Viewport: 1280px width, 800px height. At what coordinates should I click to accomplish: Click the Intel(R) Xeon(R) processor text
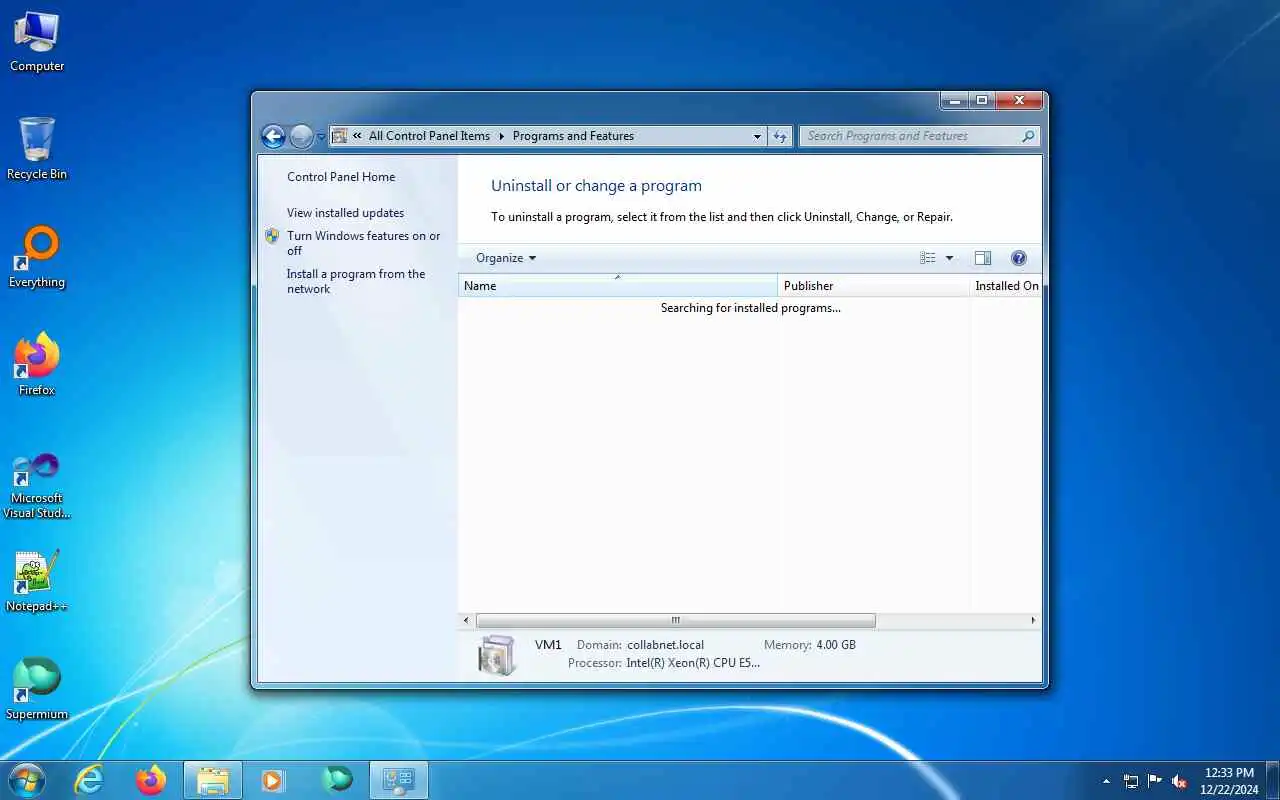coord(693,663)
